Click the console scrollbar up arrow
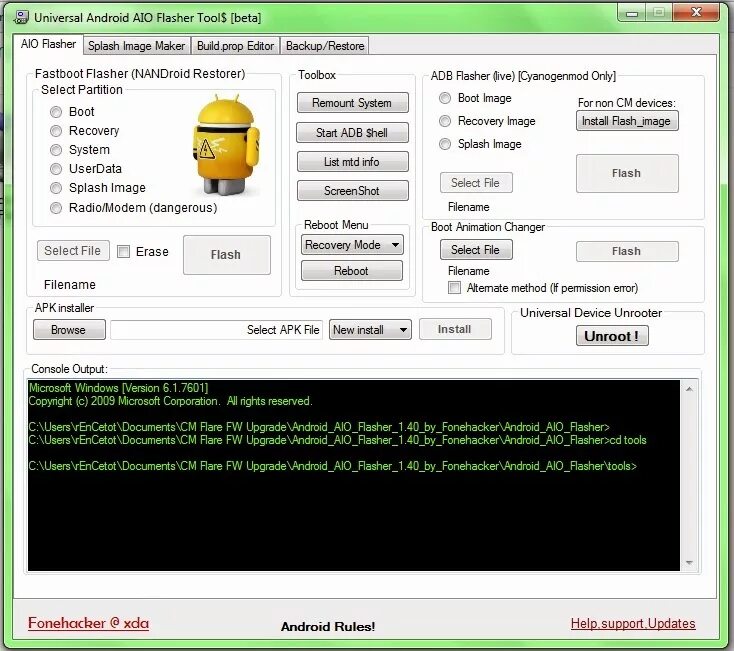Viewport: 734px width, 651px height. [689, 388]
